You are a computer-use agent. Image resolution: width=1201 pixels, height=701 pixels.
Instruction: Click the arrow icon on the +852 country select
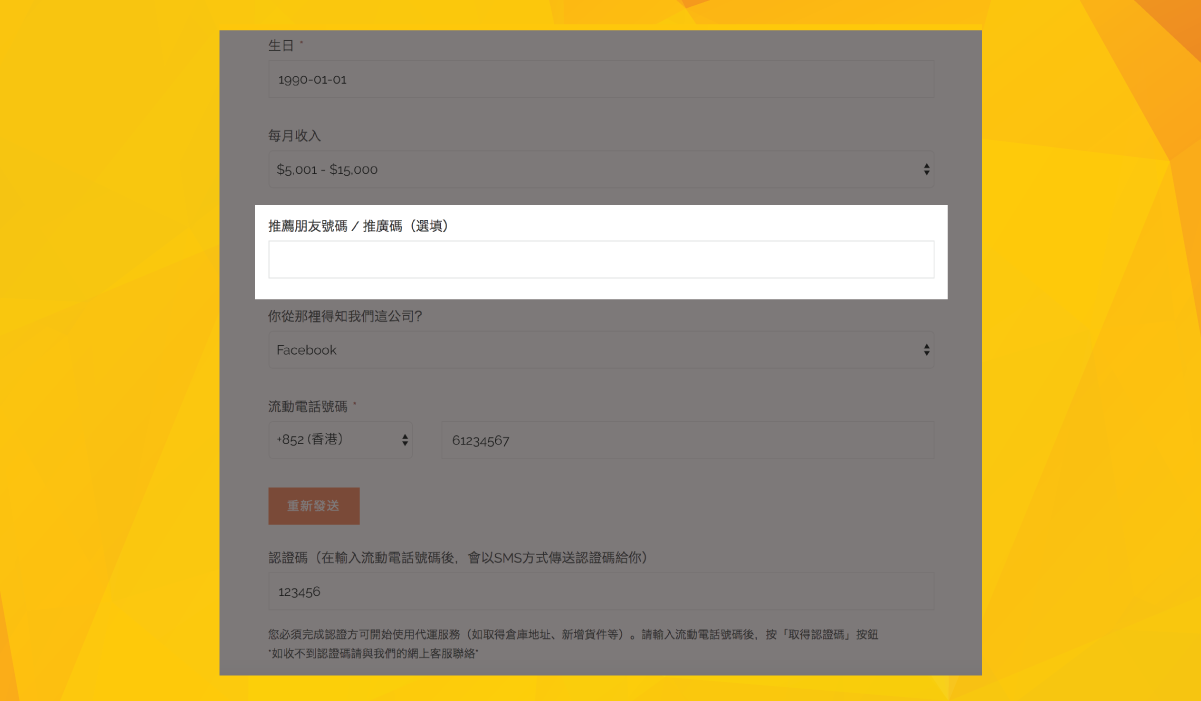pos(404,439)
